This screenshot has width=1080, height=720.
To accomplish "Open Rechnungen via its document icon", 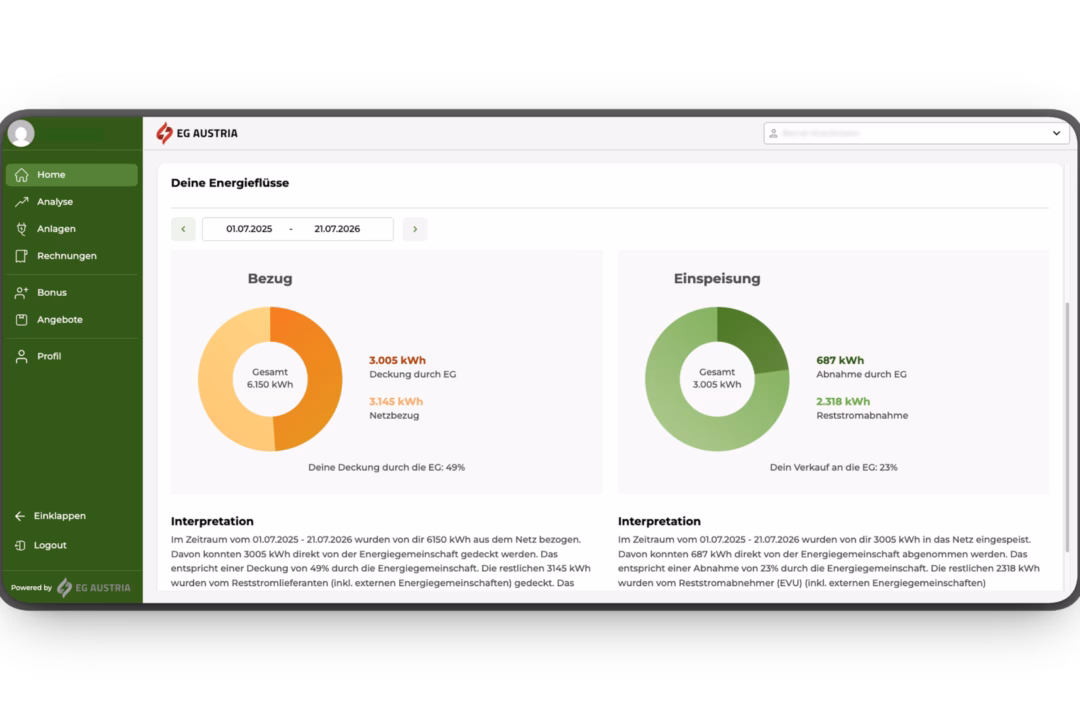I will (21, 256).
